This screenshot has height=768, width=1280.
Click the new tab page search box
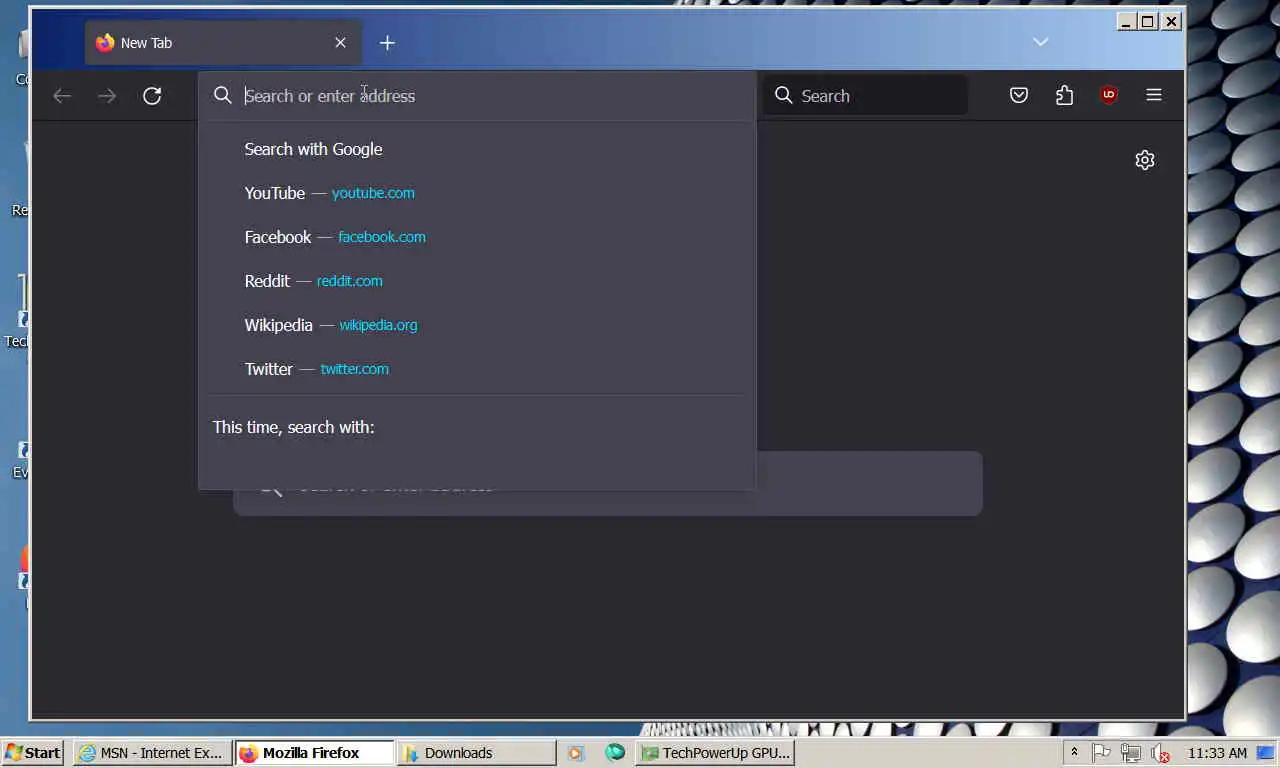pyautogui.click(x=608, y=485)
